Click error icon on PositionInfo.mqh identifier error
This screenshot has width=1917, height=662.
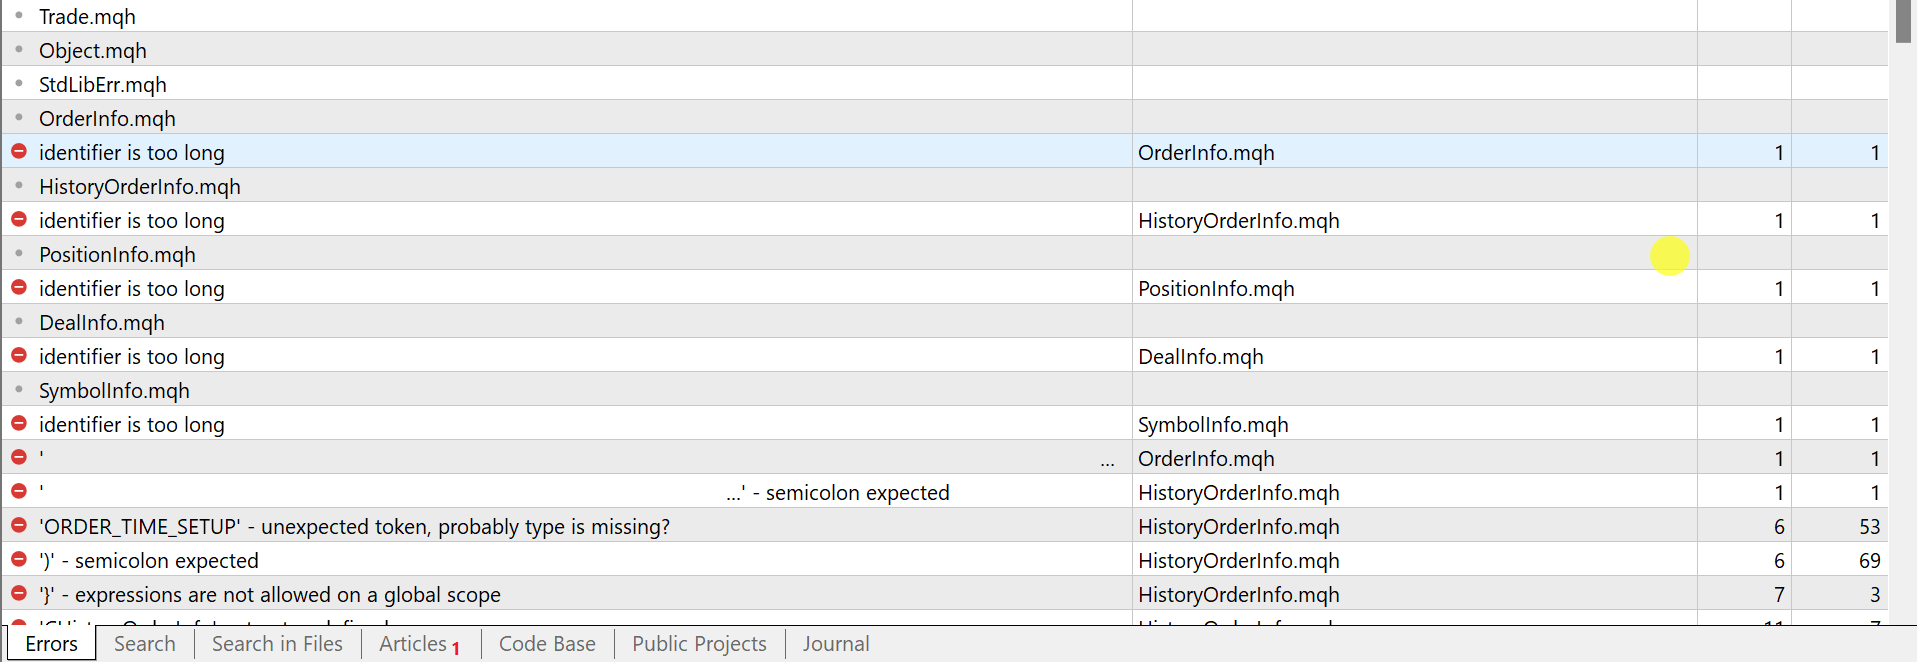[19, 288]
